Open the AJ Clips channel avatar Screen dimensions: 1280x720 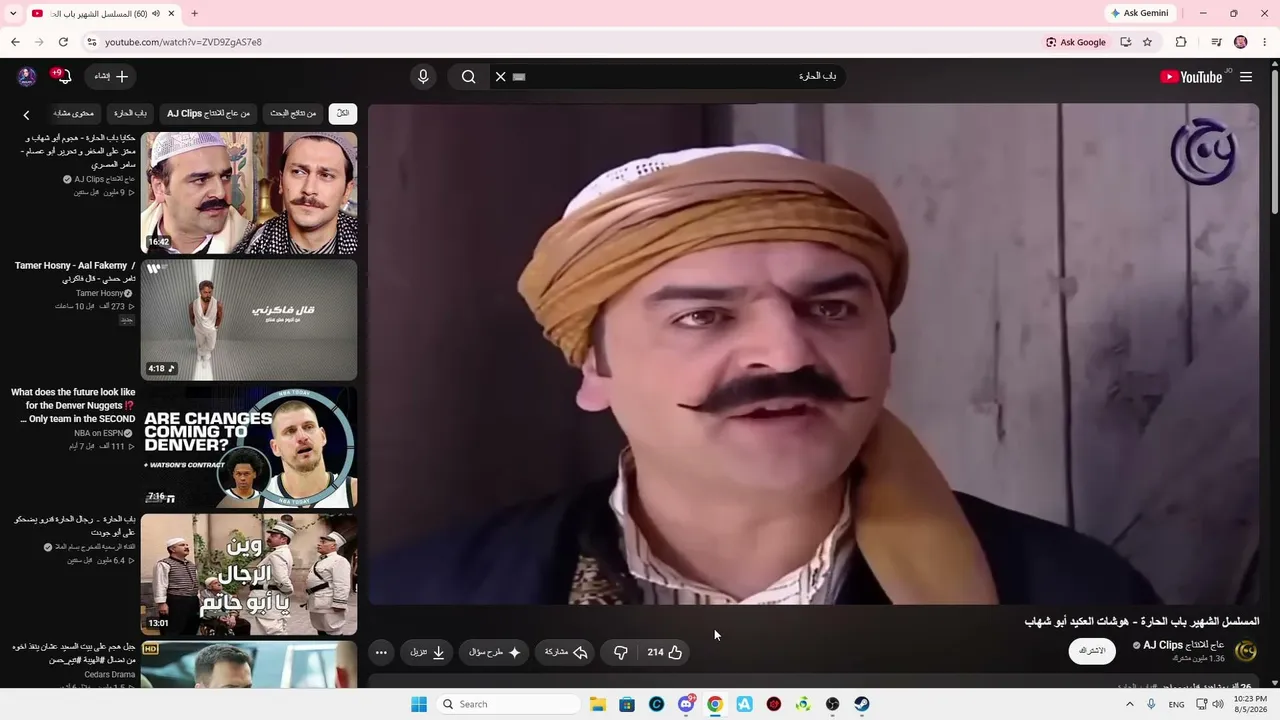pyautogui.click(x=1246, y=651)
